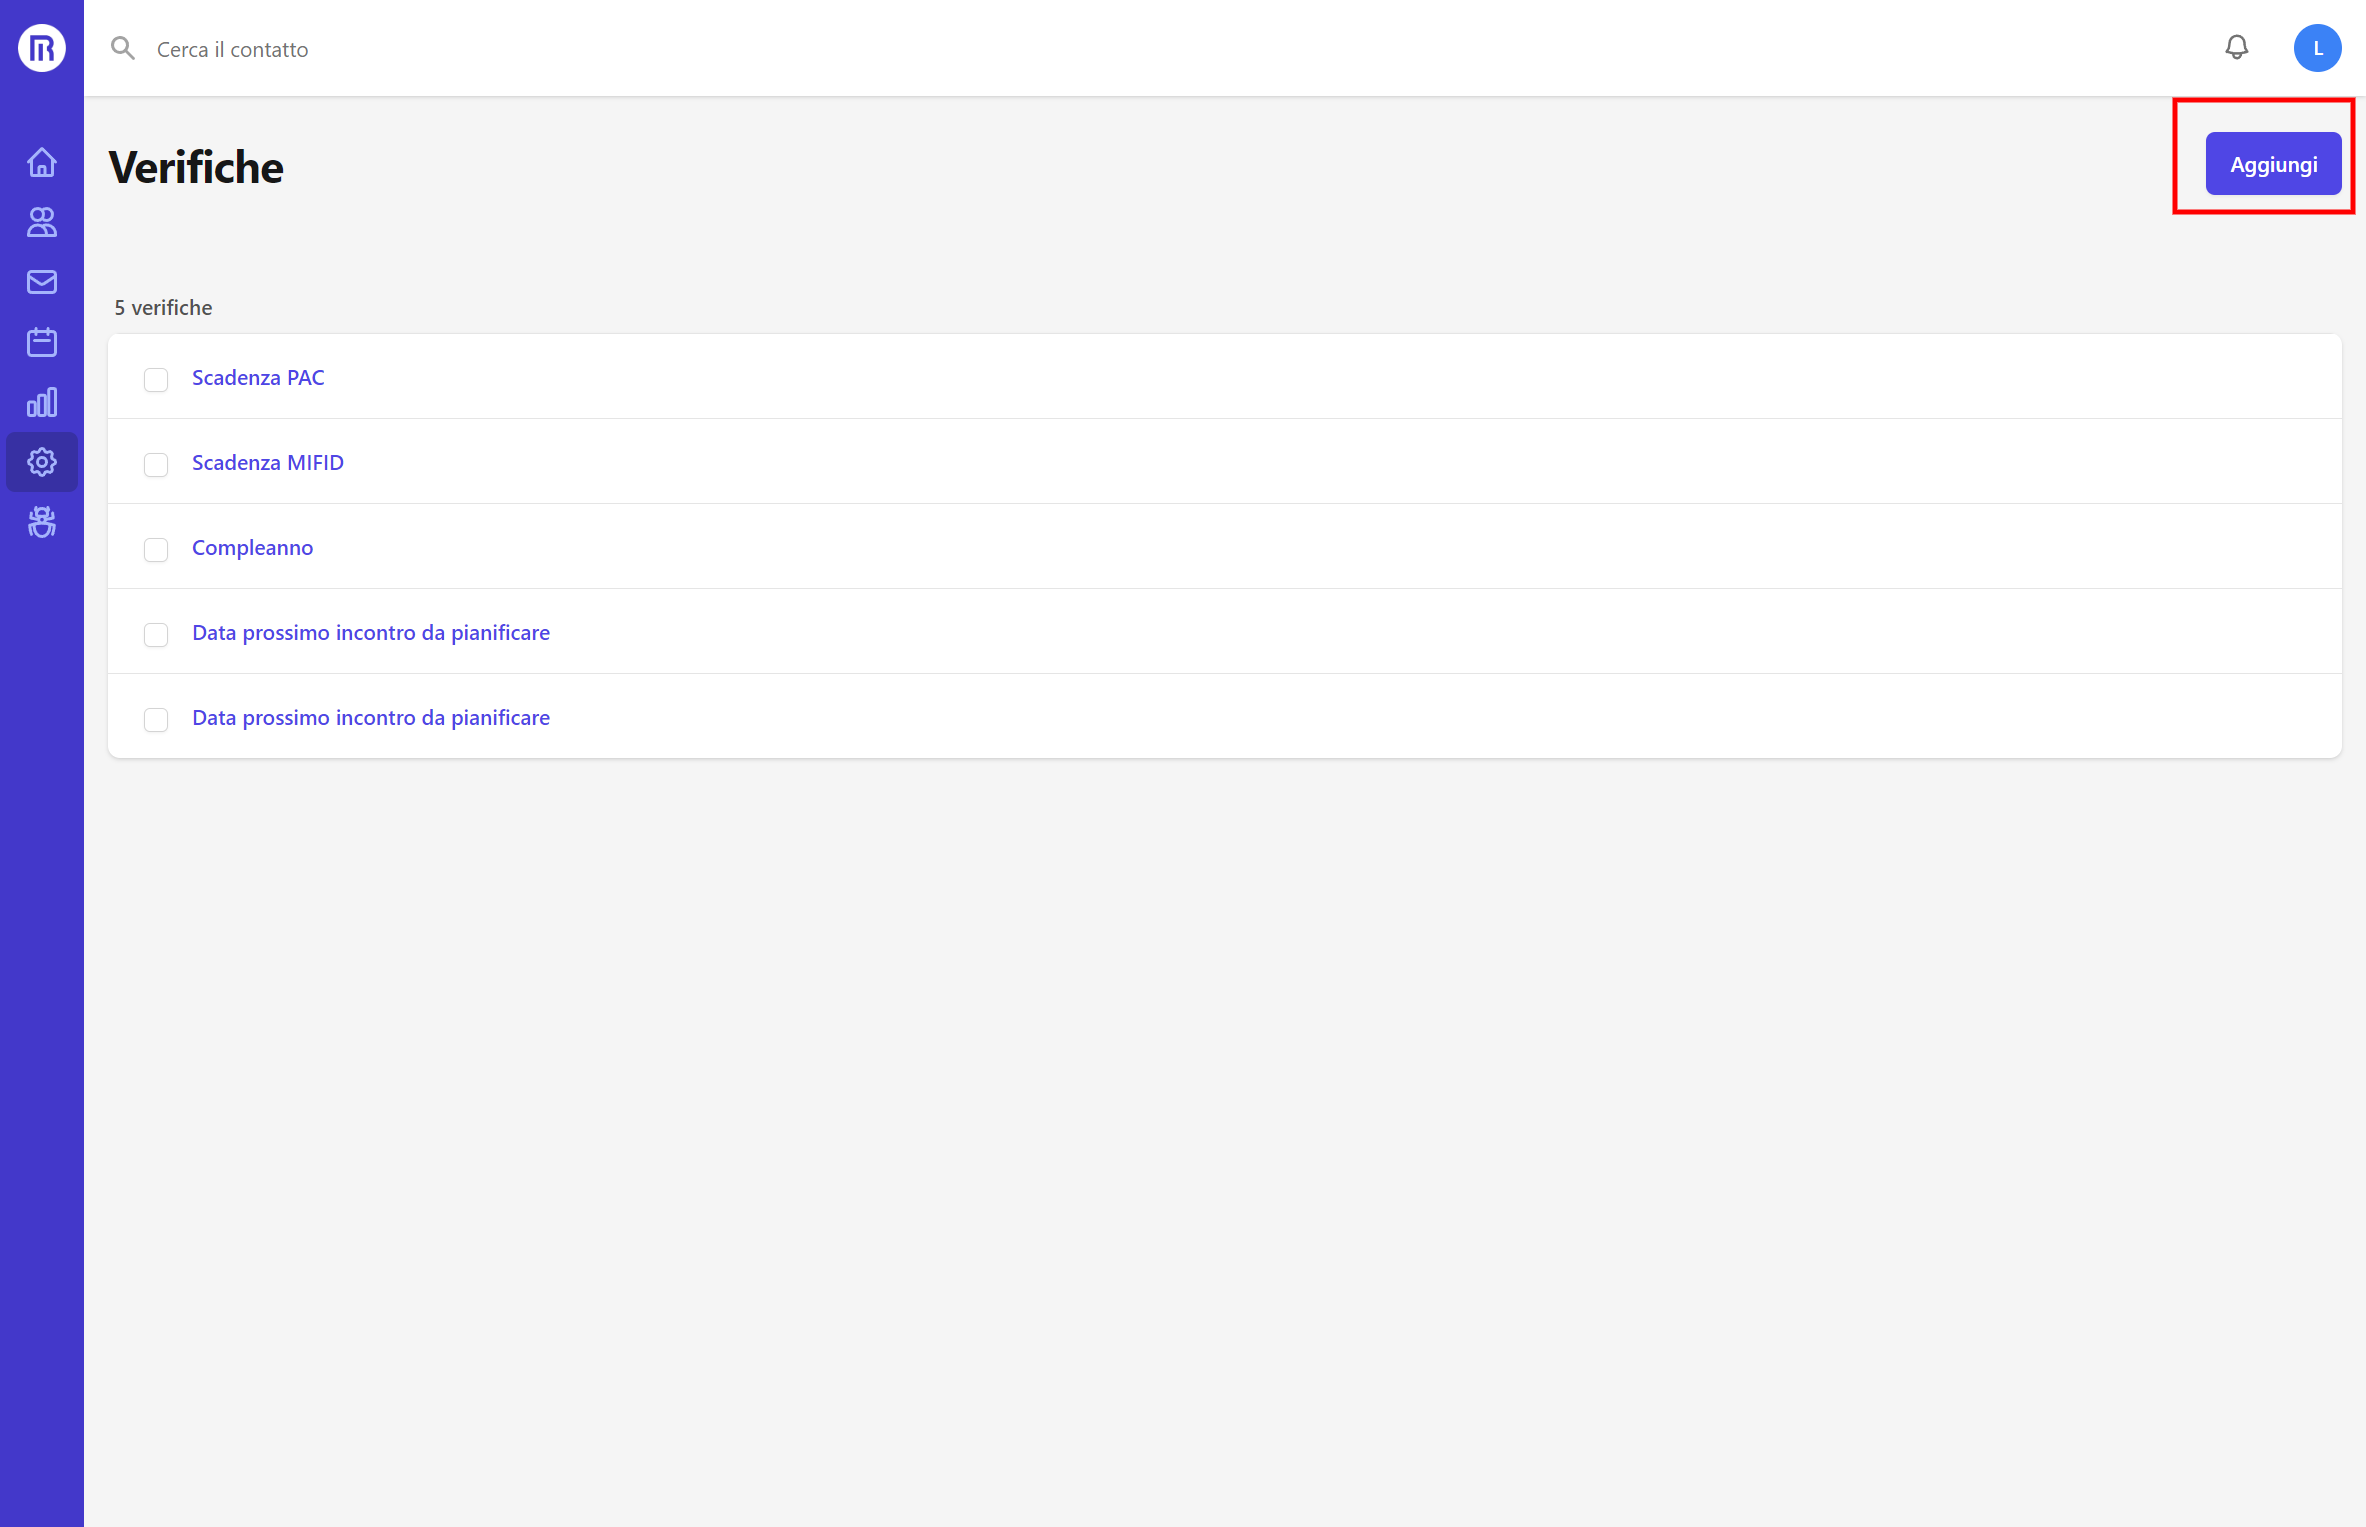The height and width of the screenshot is (1527, 2366).
Task: Select the Contacts icon in the sidebar
Action: click(x=41, y=222)
